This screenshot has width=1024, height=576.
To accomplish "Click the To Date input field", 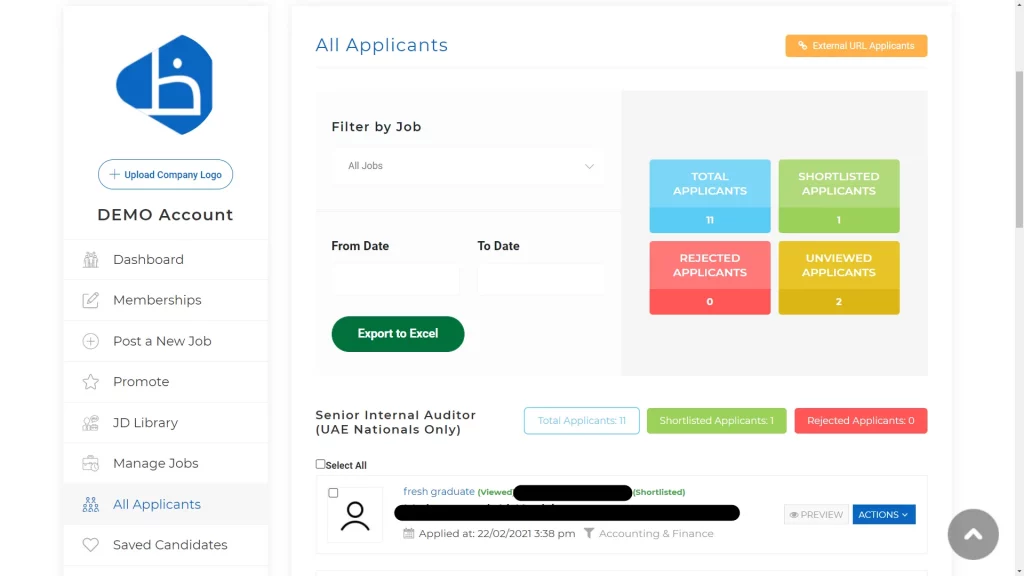I will tap(541, 279).
